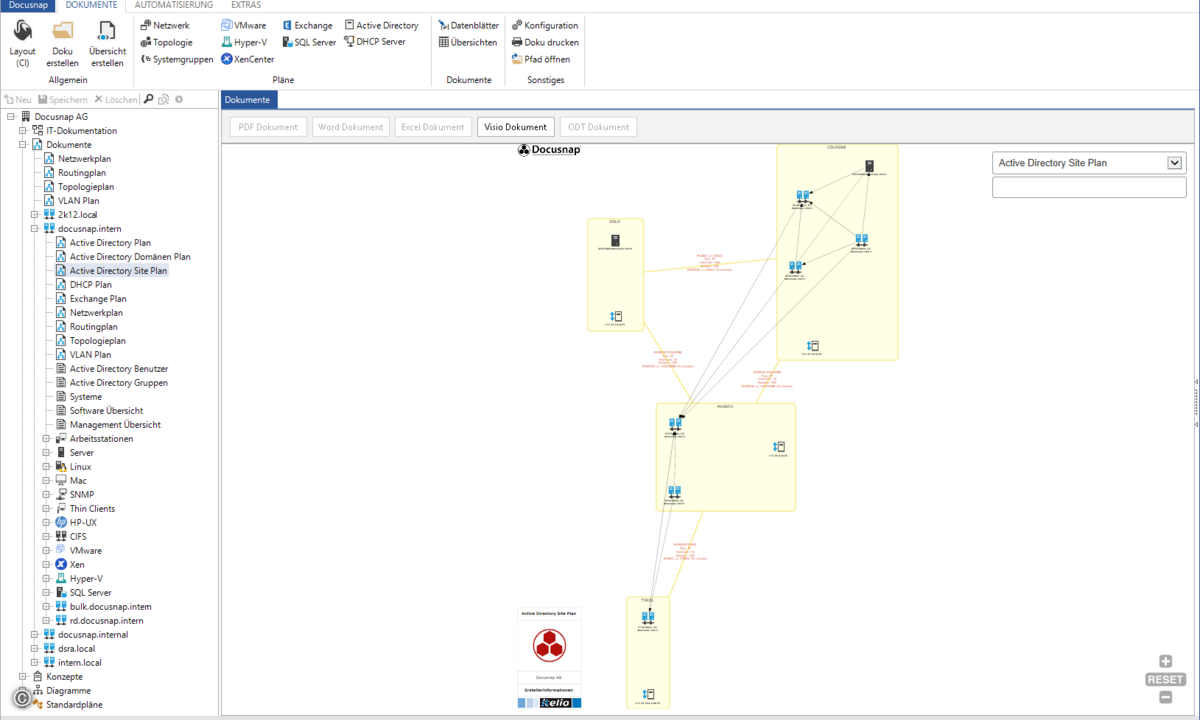Image resolution: width=1200 pixels, height=720 pixels.
Task: Click the Excel Dokument button
Action: pos(433,127)
